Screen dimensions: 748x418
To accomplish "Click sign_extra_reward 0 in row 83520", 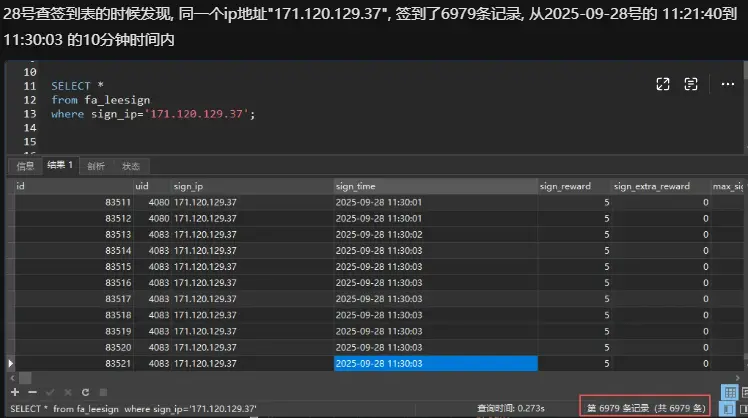I will [661, 347].
